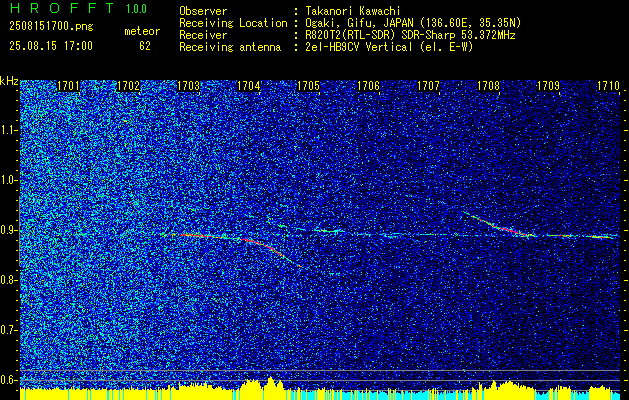The image size is (629, 400).
Task: Click the Receiving antenna label
Action: tap(230, 47)
